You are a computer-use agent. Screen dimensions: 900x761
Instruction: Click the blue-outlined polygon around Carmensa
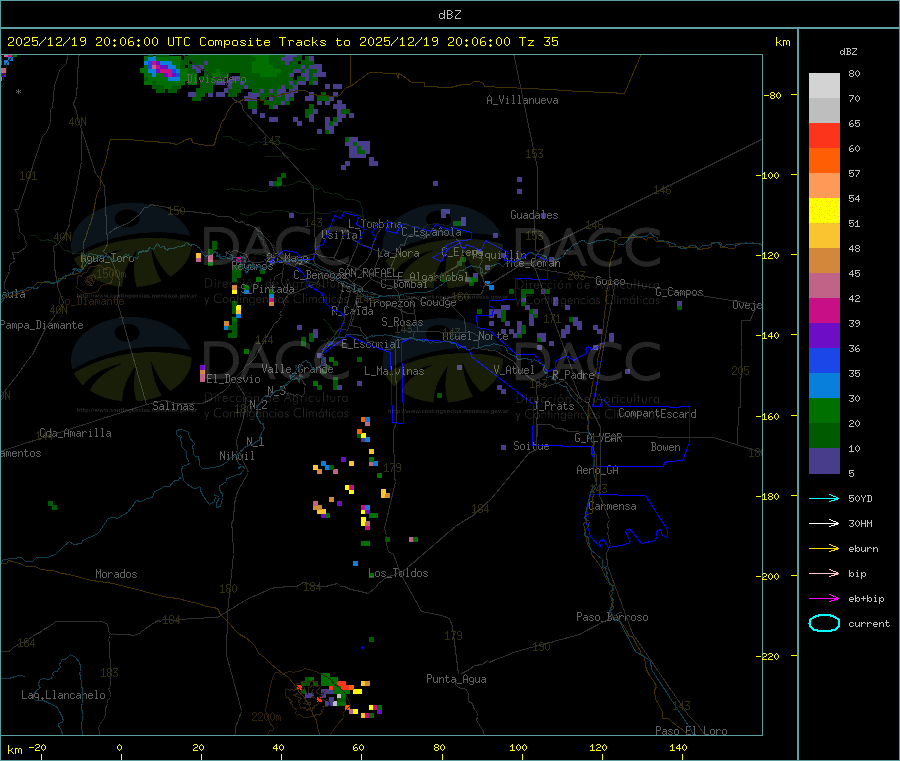coord(626,520)
